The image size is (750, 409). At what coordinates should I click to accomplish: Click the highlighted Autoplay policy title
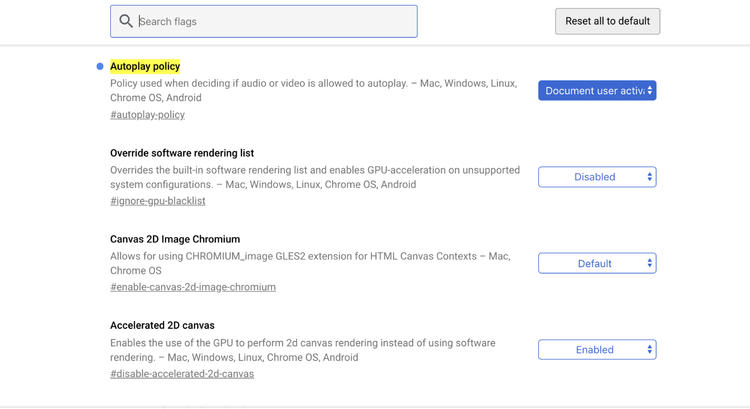pyautogui.click(x=145, y=66)
